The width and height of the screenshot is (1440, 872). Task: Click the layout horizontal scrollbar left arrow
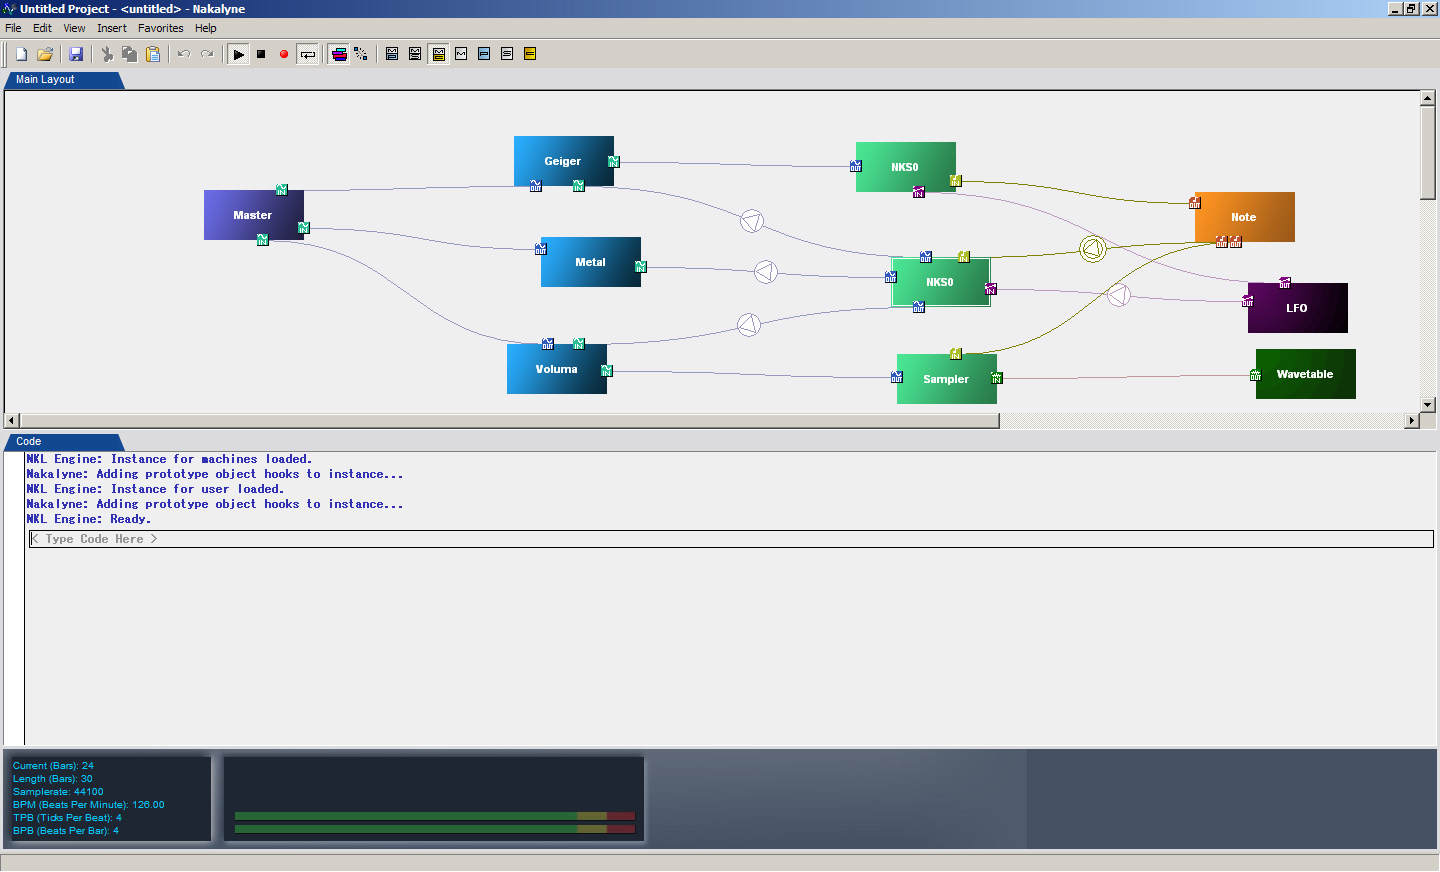coord(12,421)
